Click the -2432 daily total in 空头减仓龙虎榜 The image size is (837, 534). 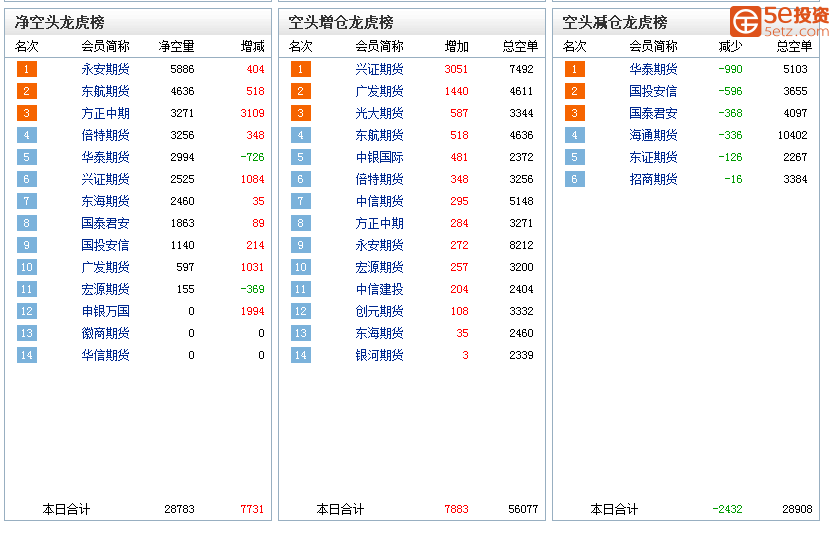click(x=728, y=509)
